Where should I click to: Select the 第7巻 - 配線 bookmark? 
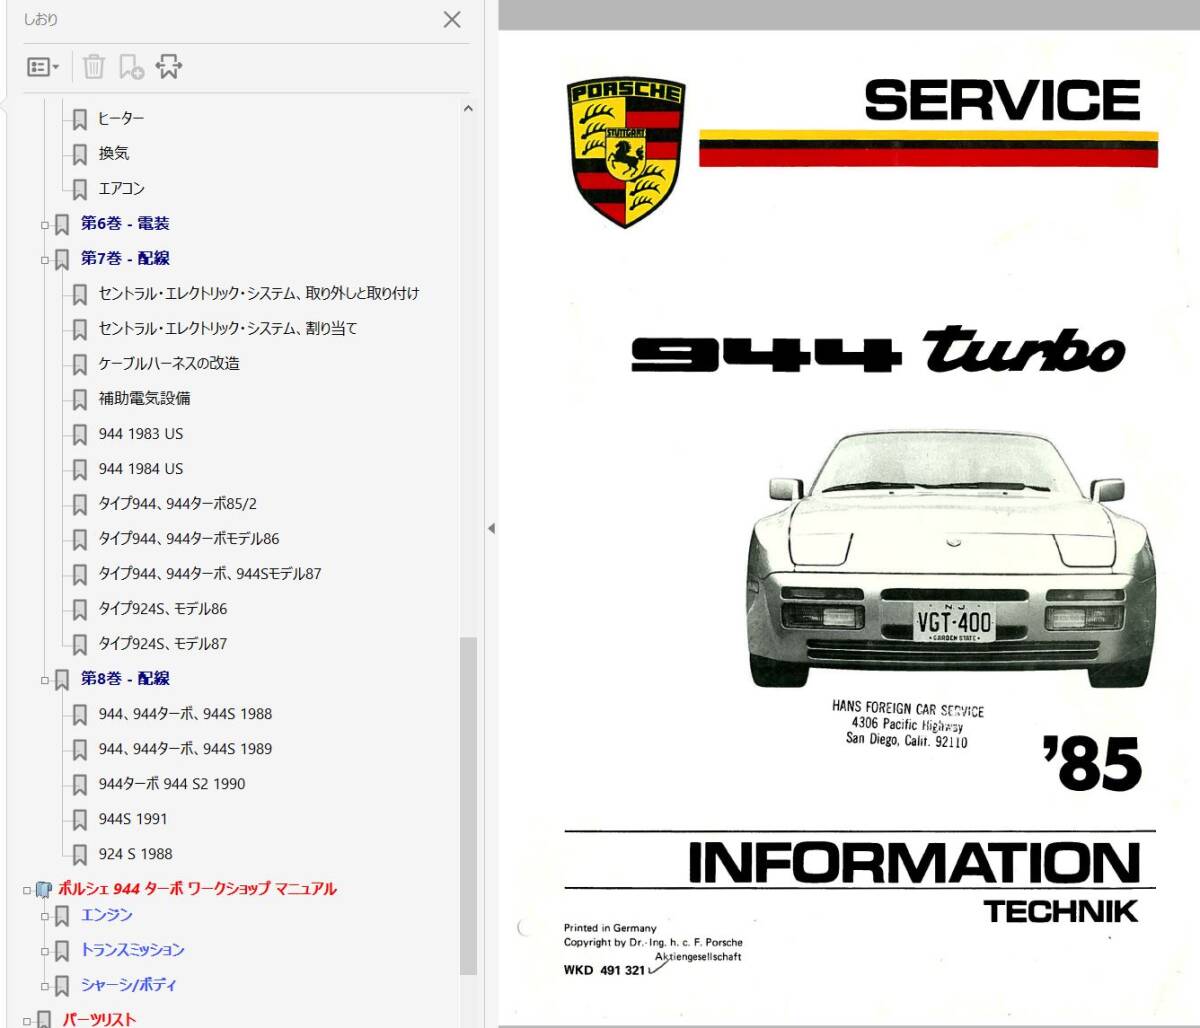pos(125,258)
